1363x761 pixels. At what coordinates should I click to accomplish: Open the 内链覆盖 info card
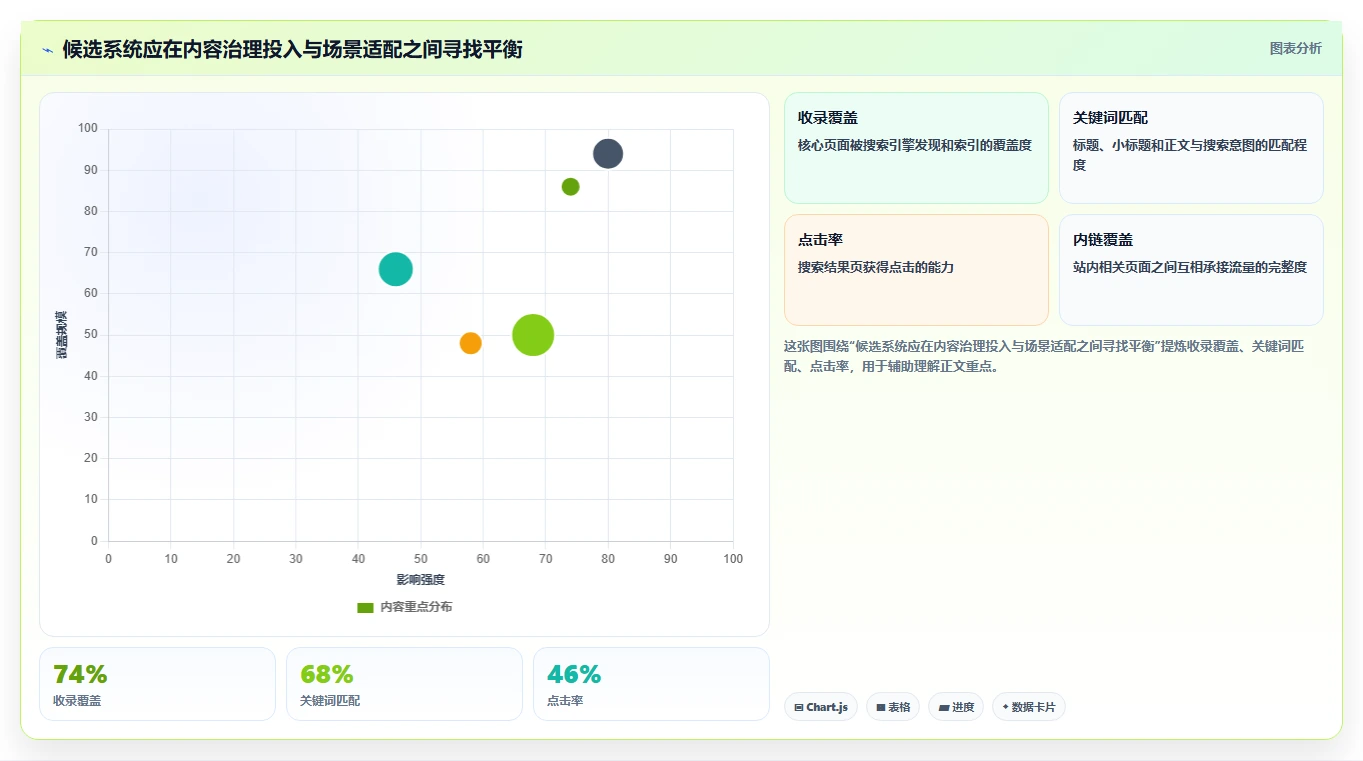[1191, 270]
